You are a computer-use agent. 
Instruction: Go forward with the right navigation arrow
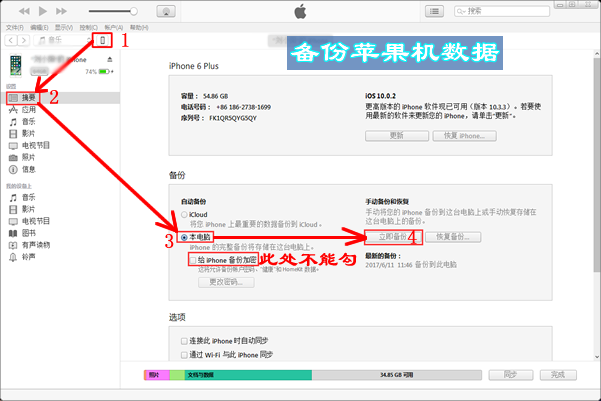pos(23,40)
